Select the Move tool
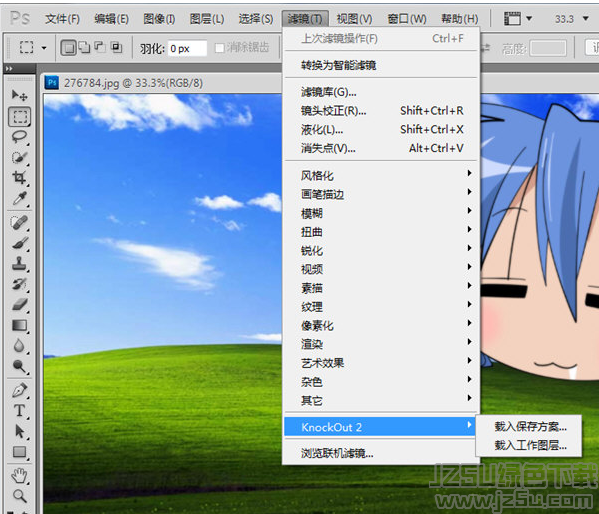Image resolution: width=599 pixels, height=514 pixels. pos(19,95)
